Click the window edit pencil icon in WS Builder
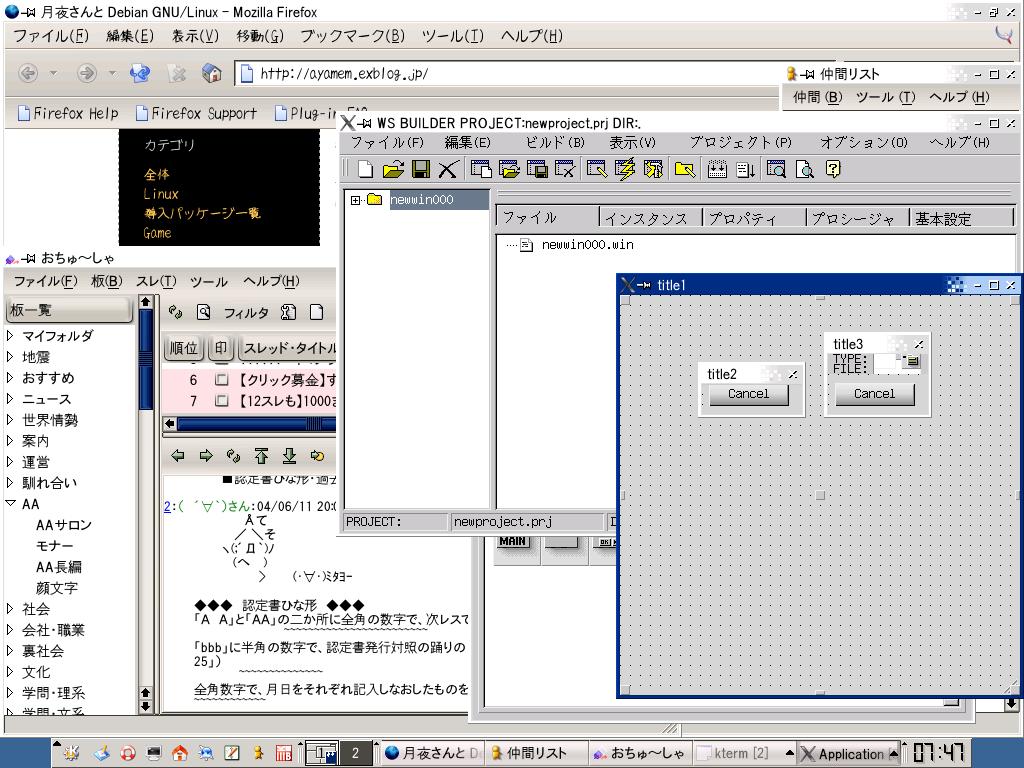This screenshot has width=1024, height=768. (597, 170)
